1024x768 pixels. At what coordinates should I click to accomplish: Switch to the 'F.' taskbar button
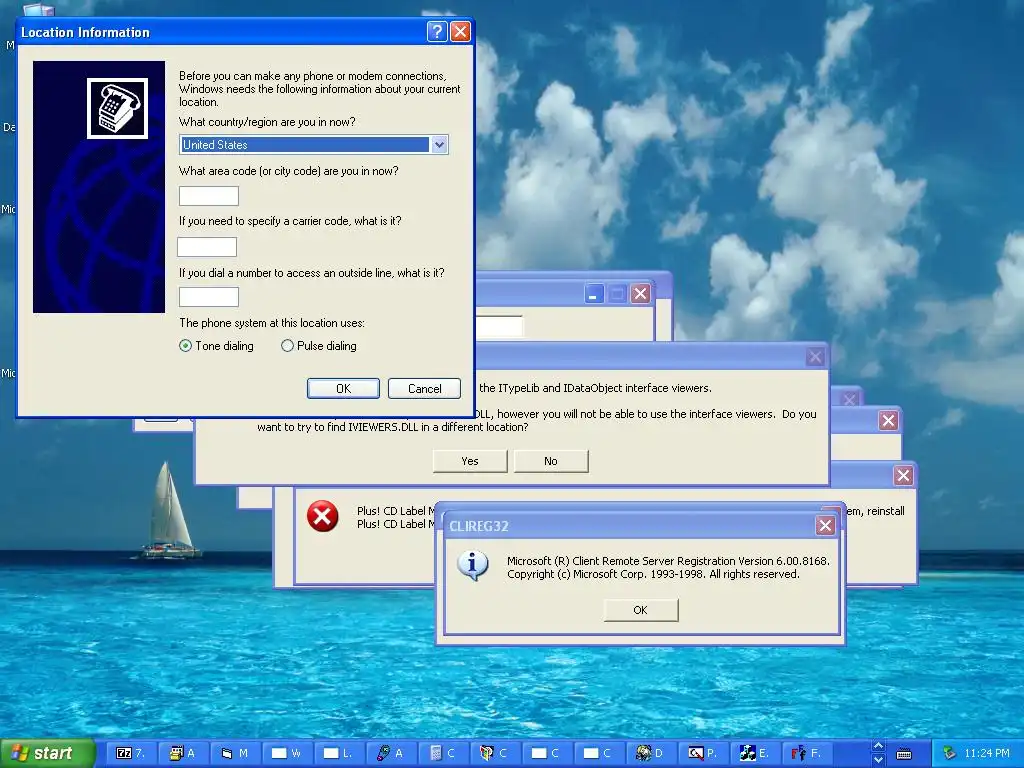click(806, 753)
